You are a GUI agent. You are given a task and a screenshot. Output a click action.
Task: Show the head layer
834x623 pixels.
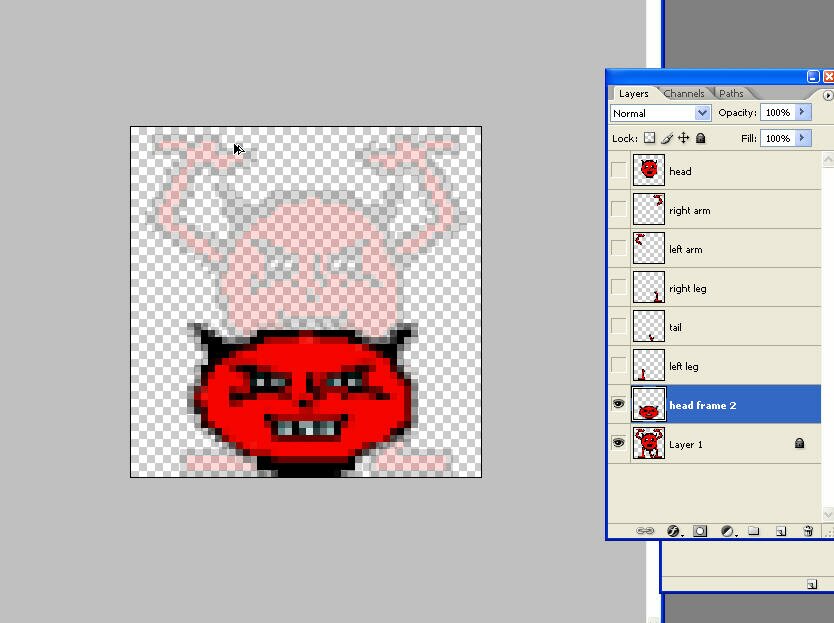[619, 170]
